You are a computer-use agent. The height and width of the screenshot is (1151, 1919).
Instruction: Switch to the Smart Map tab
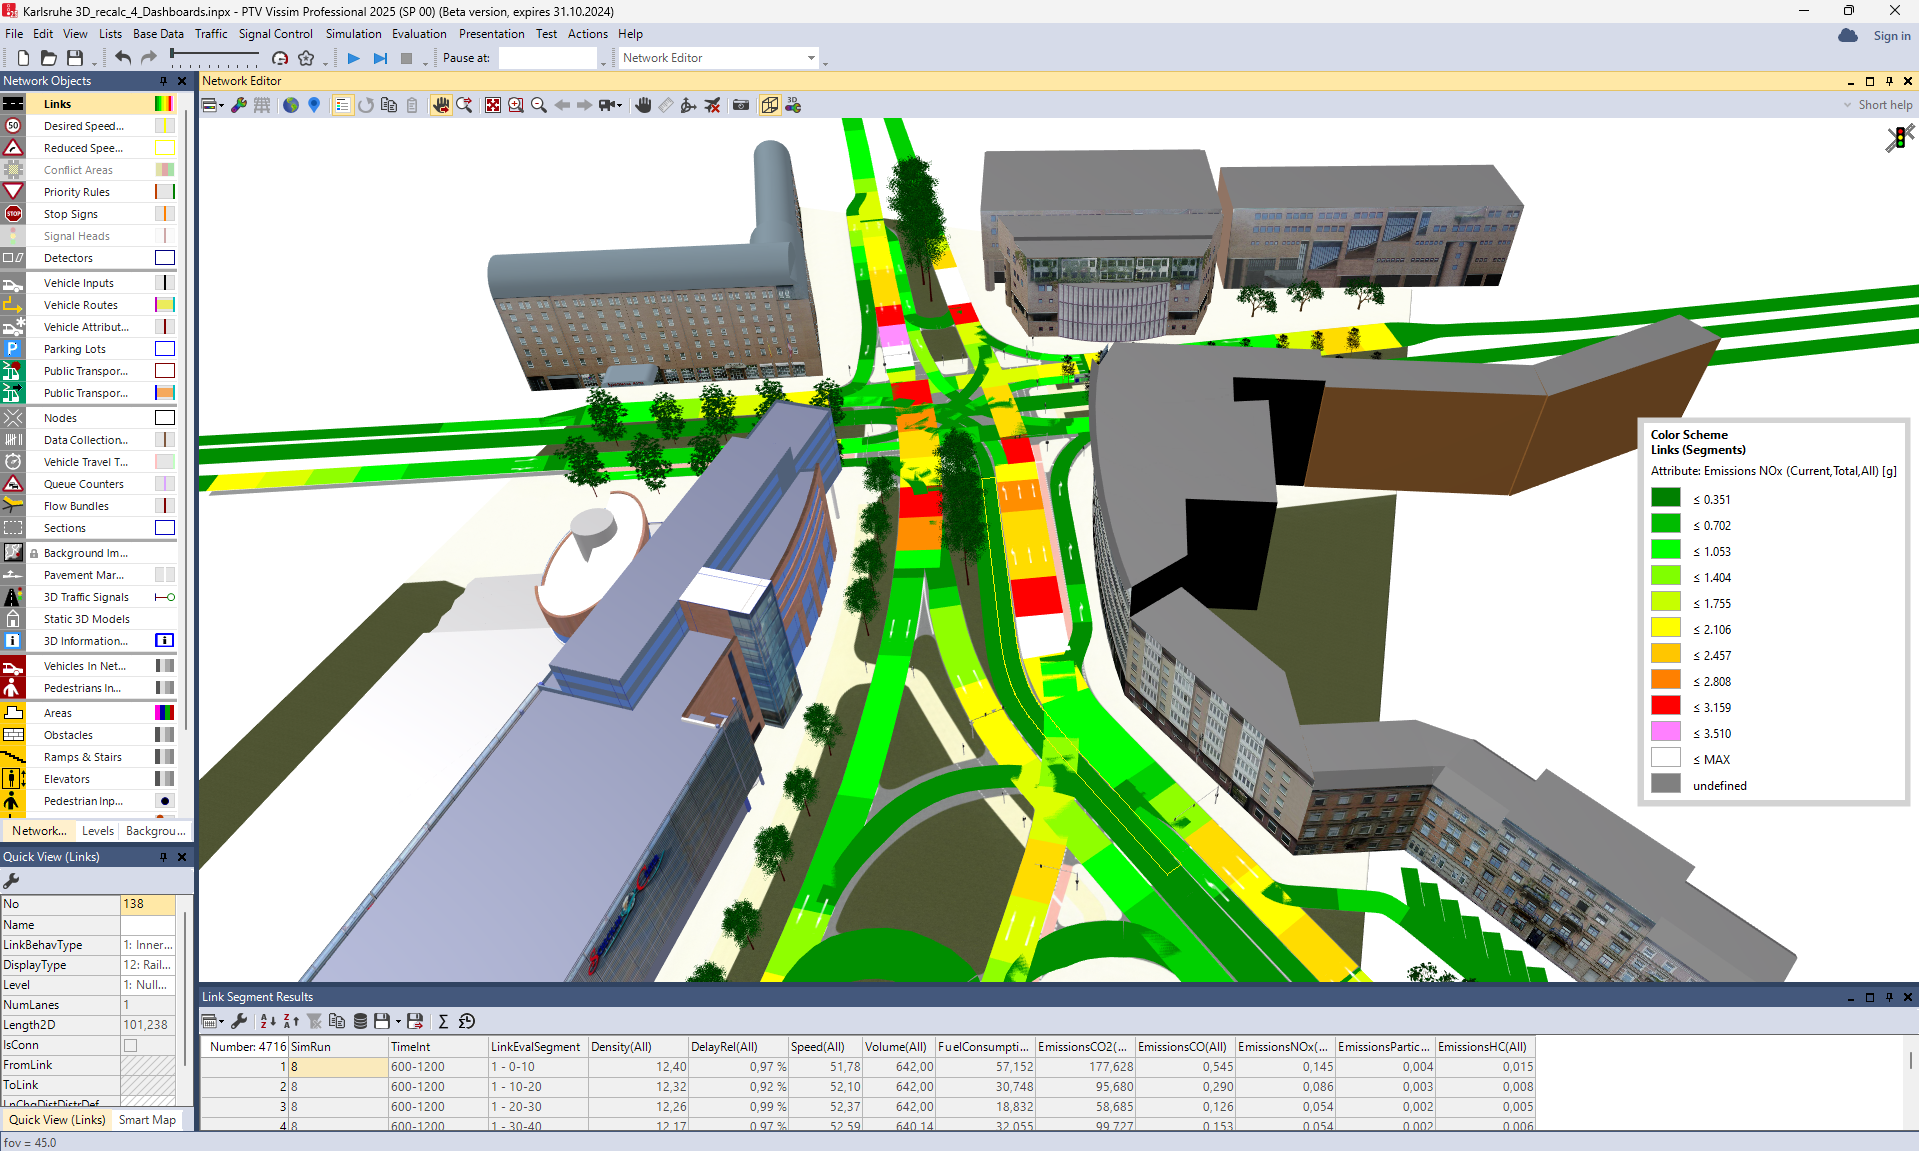[147, 1120]
